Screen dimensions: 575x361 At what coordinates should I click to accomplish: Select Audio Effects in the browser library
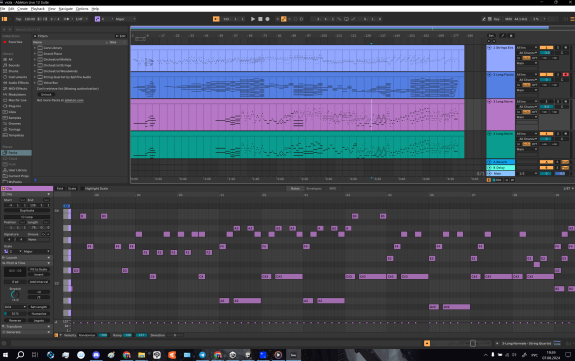click(18, 83)
